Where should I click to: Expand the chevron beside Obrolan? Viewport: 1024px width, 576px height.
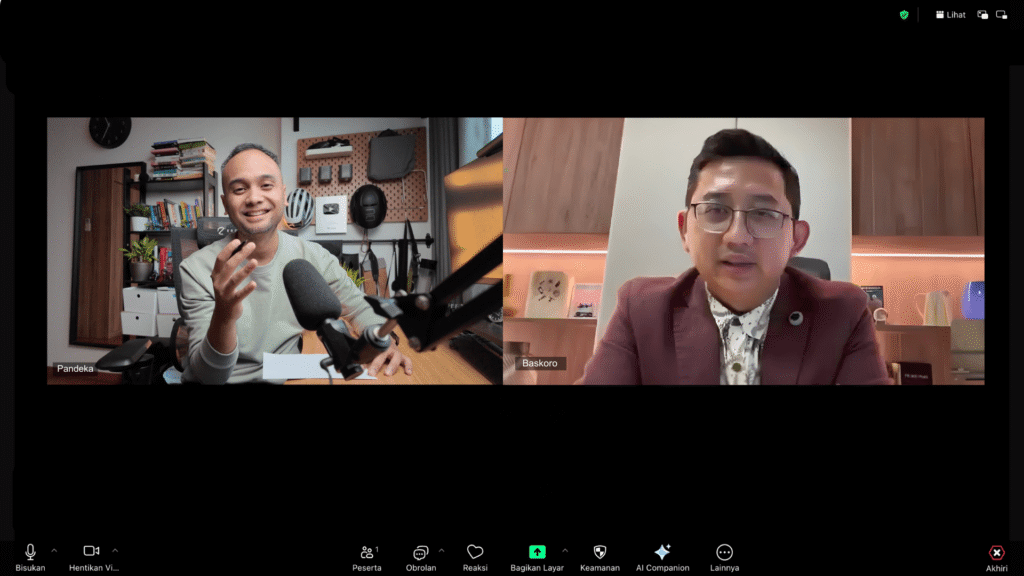click(441, 550)
